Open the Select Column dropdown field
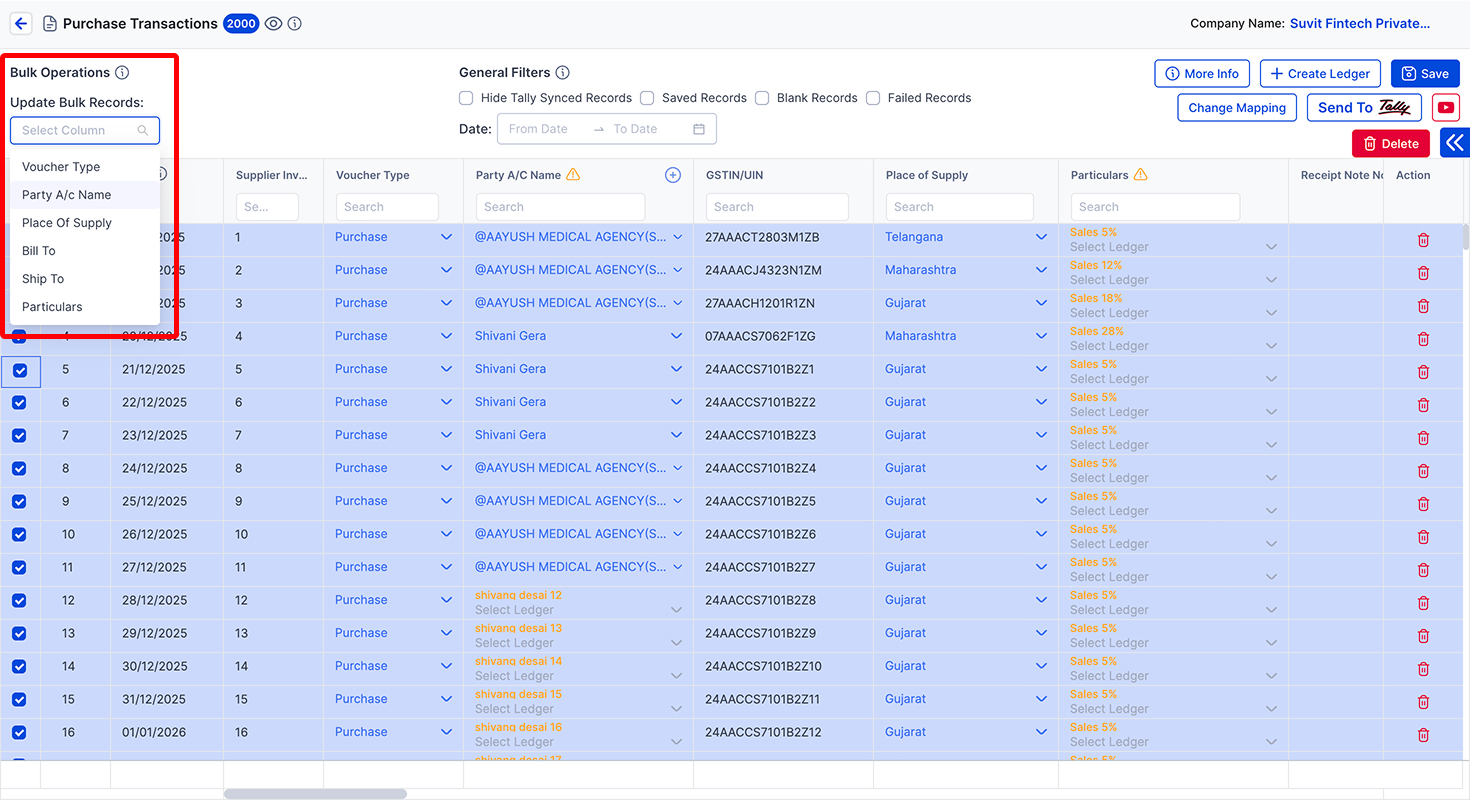Image resolution: width=1470 pixels, height=800 pixels. 85,130
